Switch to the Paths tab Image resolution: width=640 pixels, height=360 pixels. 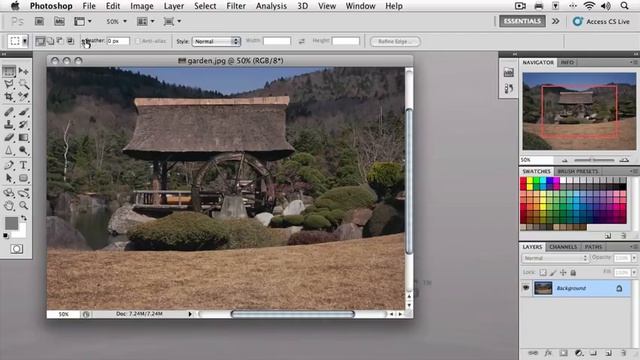(x=593, y=247)
